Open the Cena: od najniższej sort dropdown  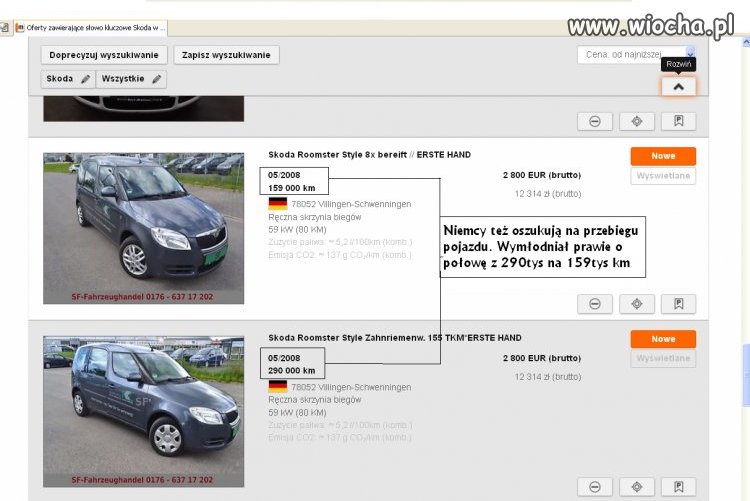636,55
